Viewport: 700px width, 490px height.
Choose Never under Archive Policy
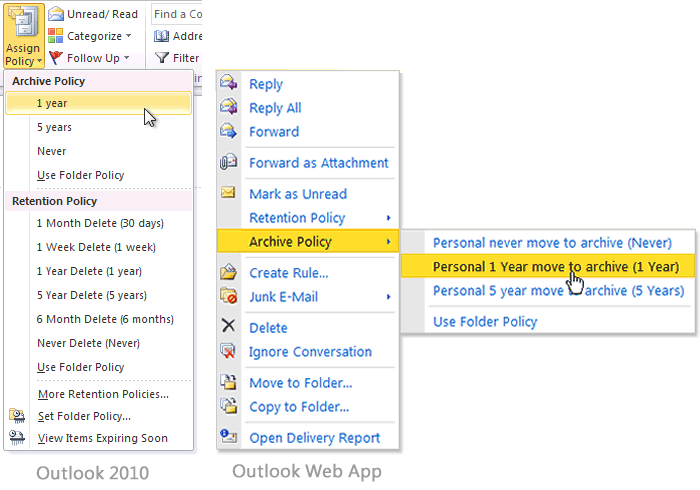point(99,151)
